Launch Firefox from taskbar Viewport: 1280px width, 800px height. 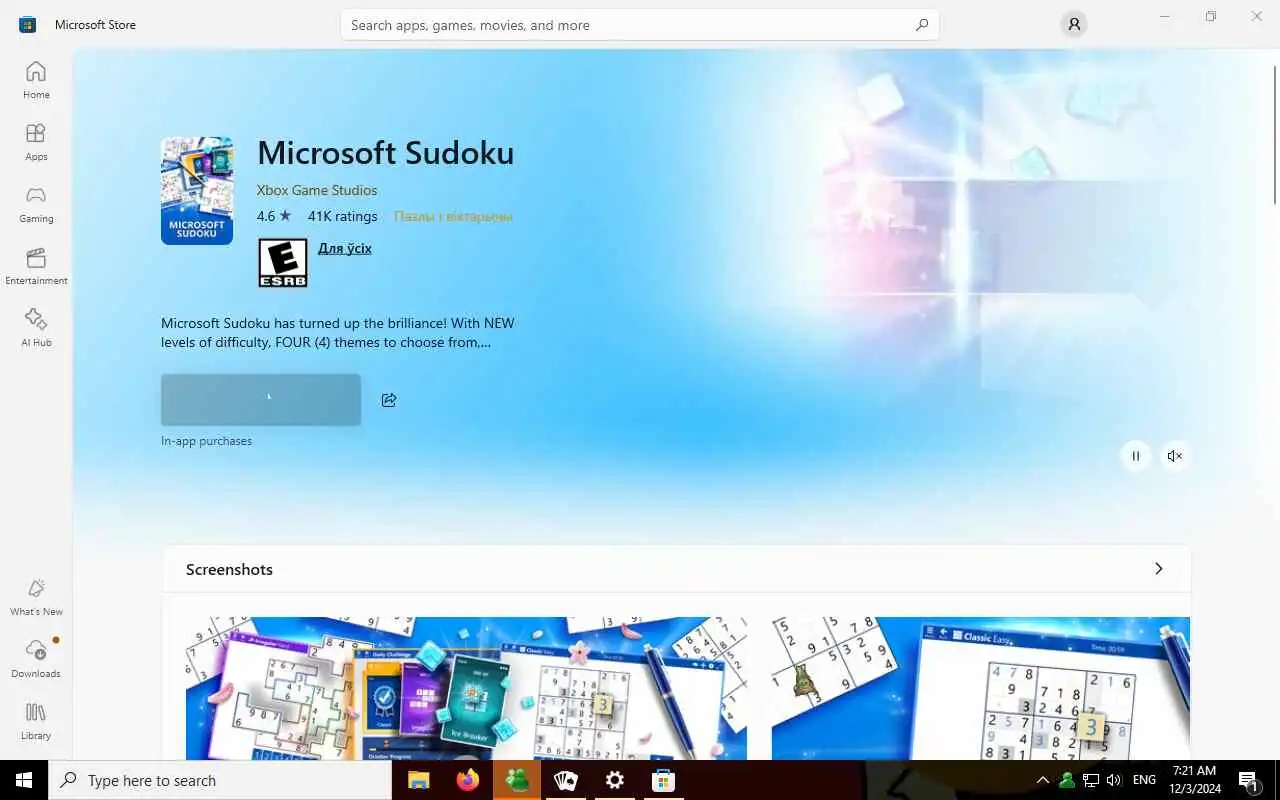pos(467,780)
